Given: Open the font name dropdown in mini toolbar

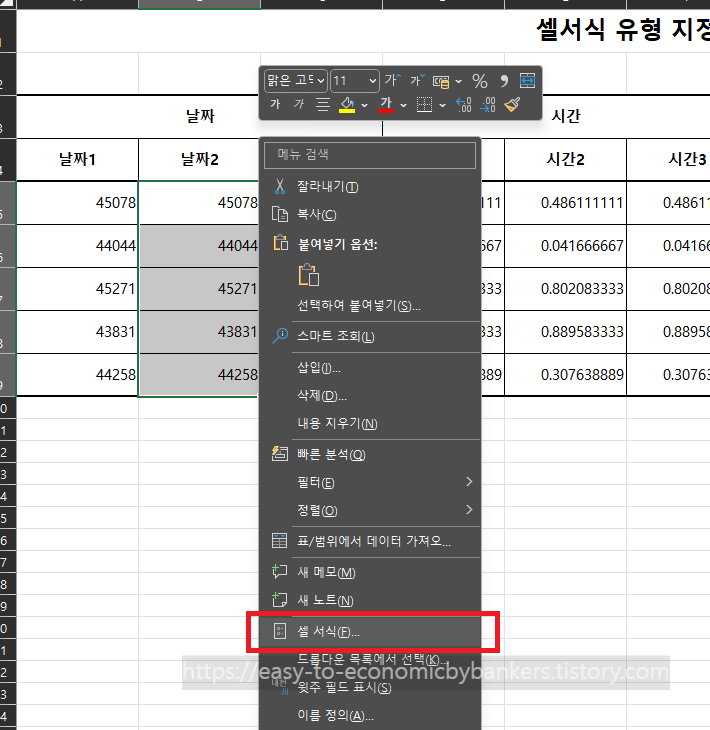Looking at the screenshot, I should 320,81.
